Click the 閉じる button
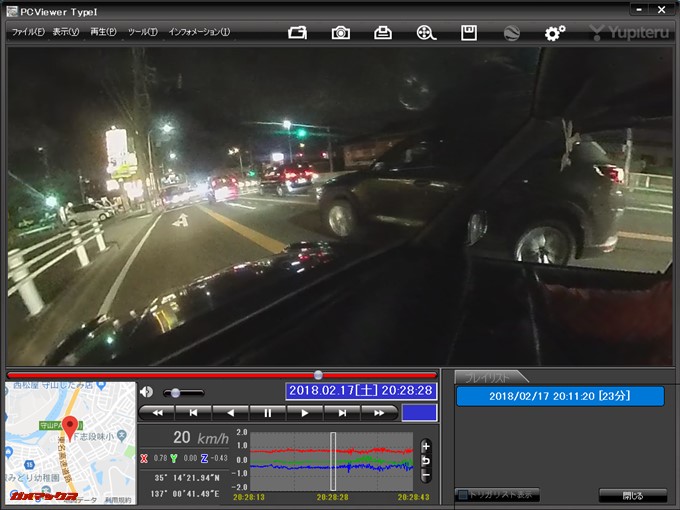This screenshot has height=510, width=680. [x=632, y=495]
